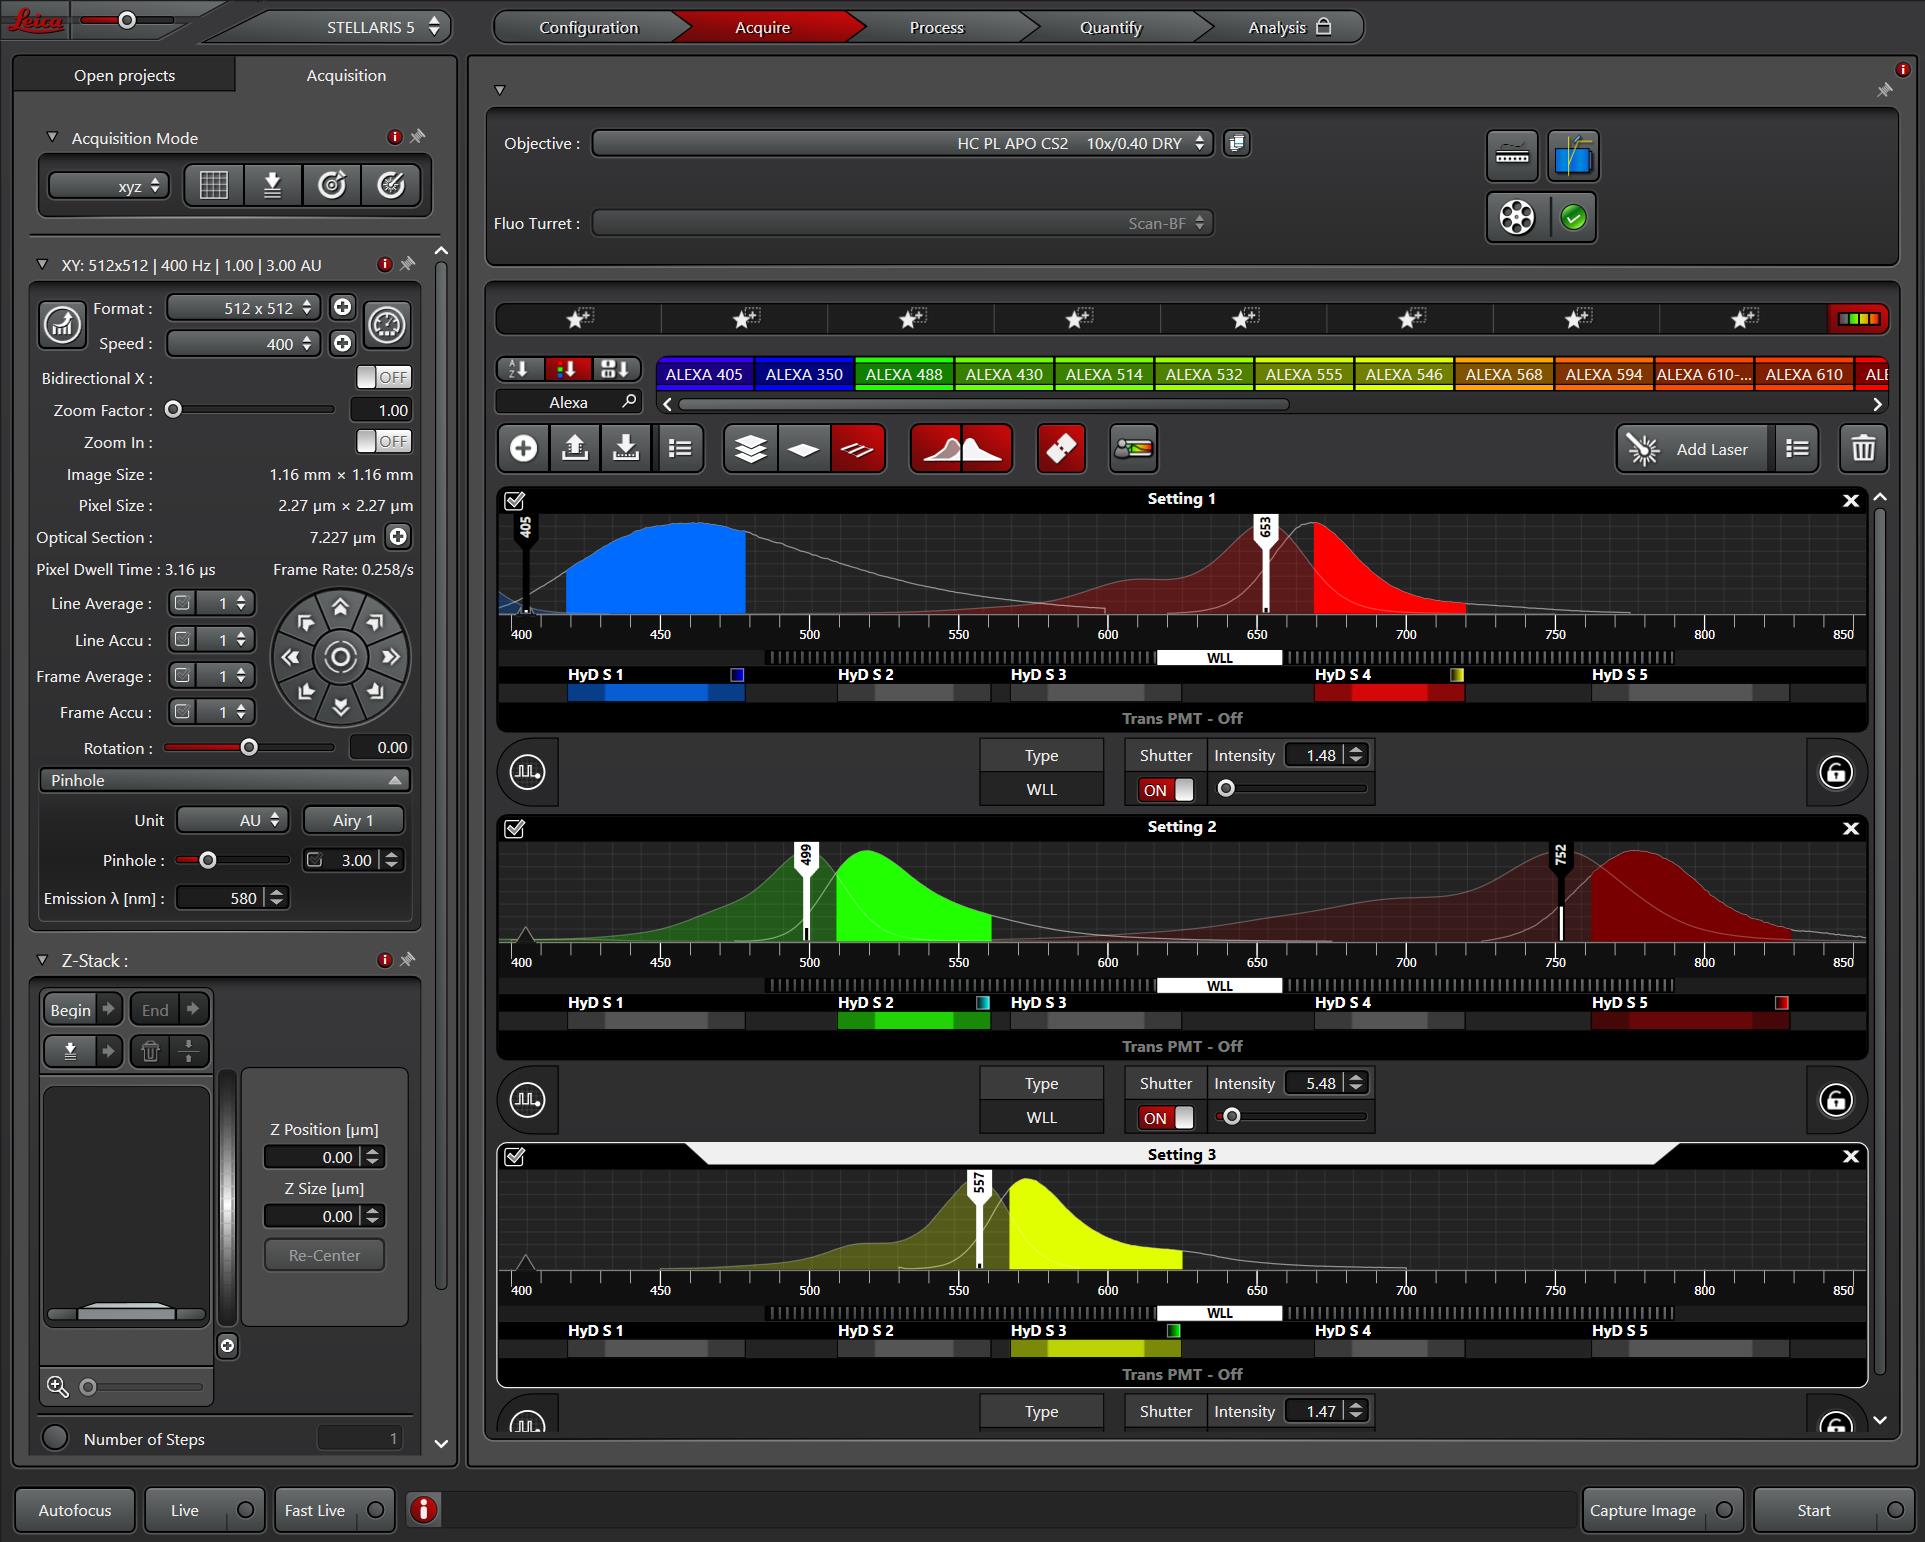This screenshot has height=1542, width=1925.
Task: Select the single layer sequential mode icon
Action: tap(804, 448)
